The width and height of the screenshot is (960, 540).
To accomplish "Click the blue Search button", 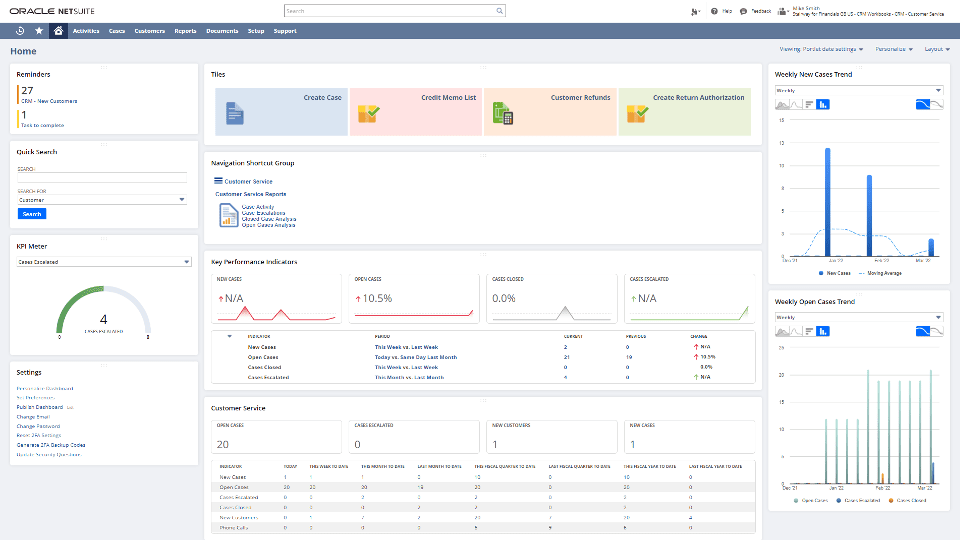I will pos(32,214).
